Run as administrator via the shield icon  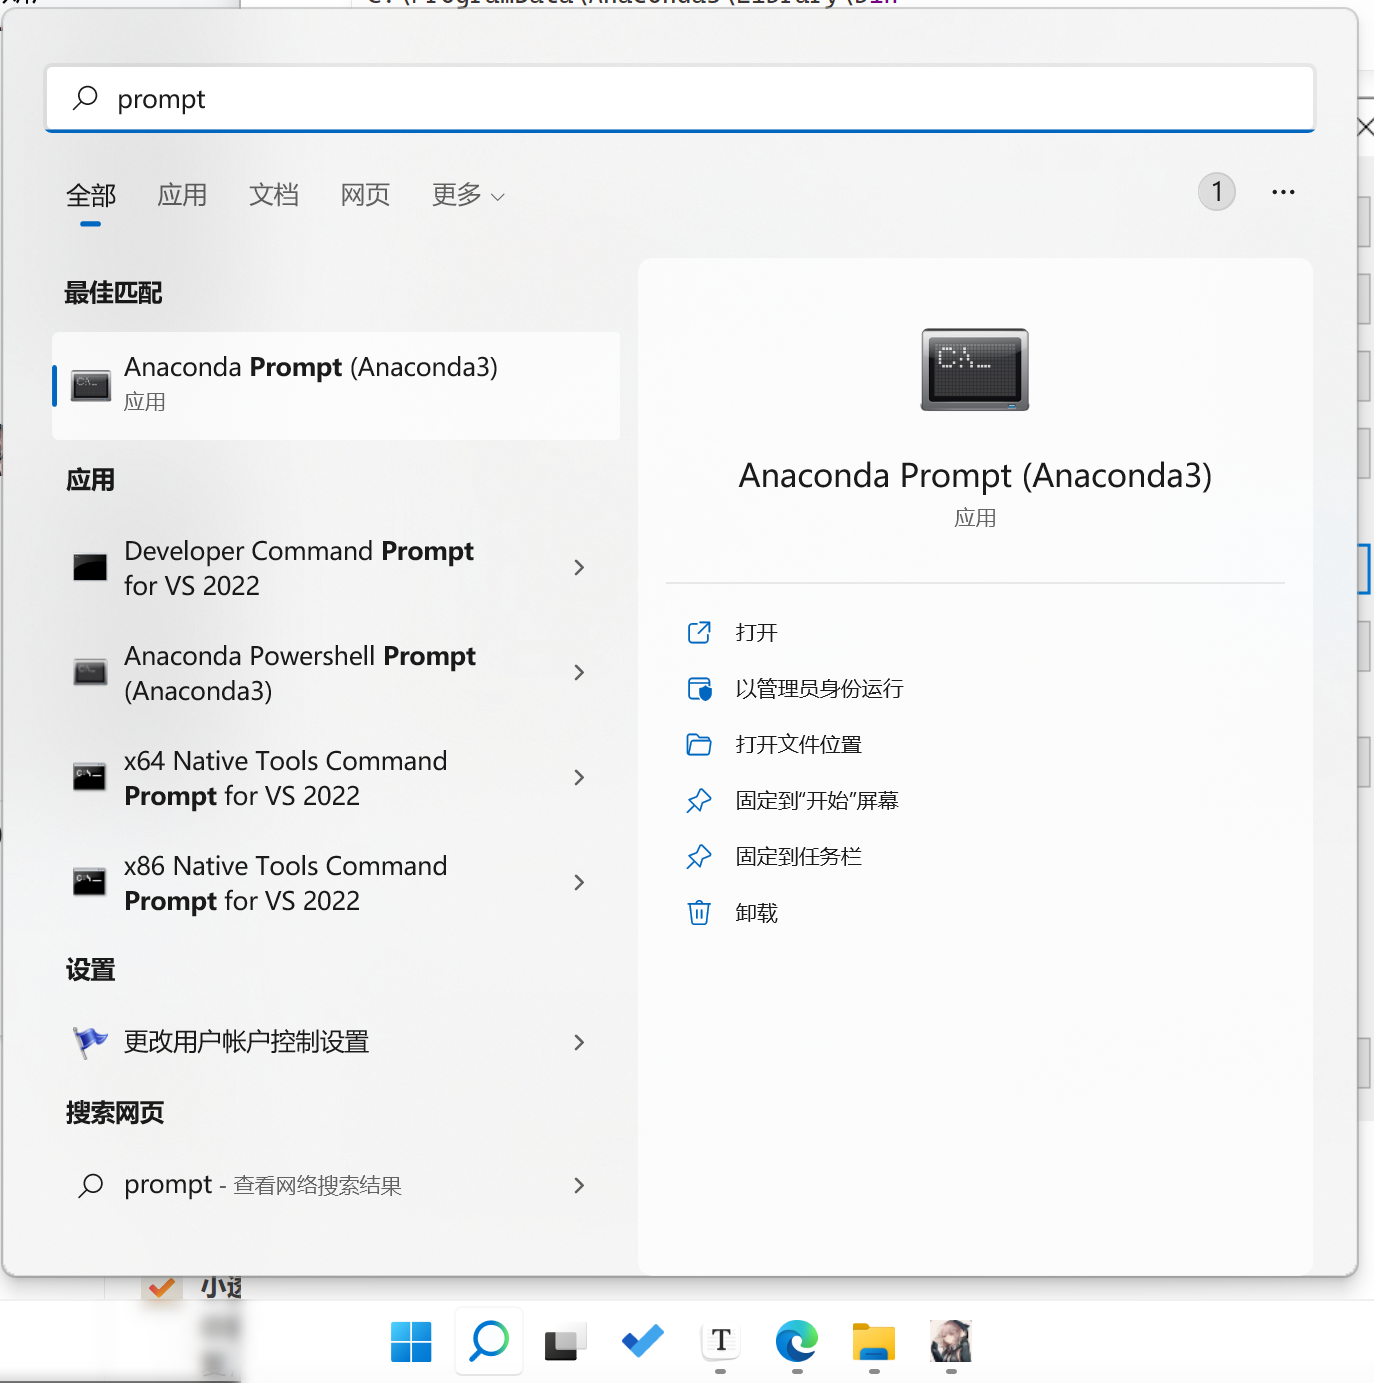699,689
